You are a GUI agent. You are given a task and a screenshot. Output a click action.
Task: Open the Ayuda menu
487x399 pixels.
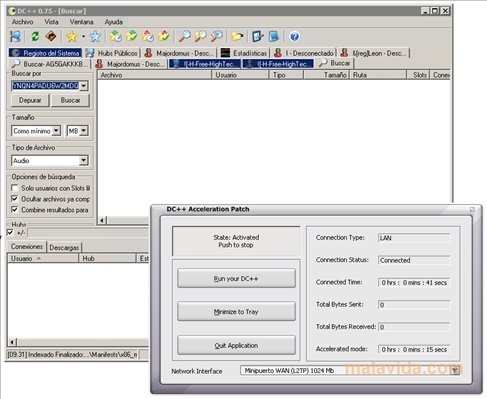point(114,22)
